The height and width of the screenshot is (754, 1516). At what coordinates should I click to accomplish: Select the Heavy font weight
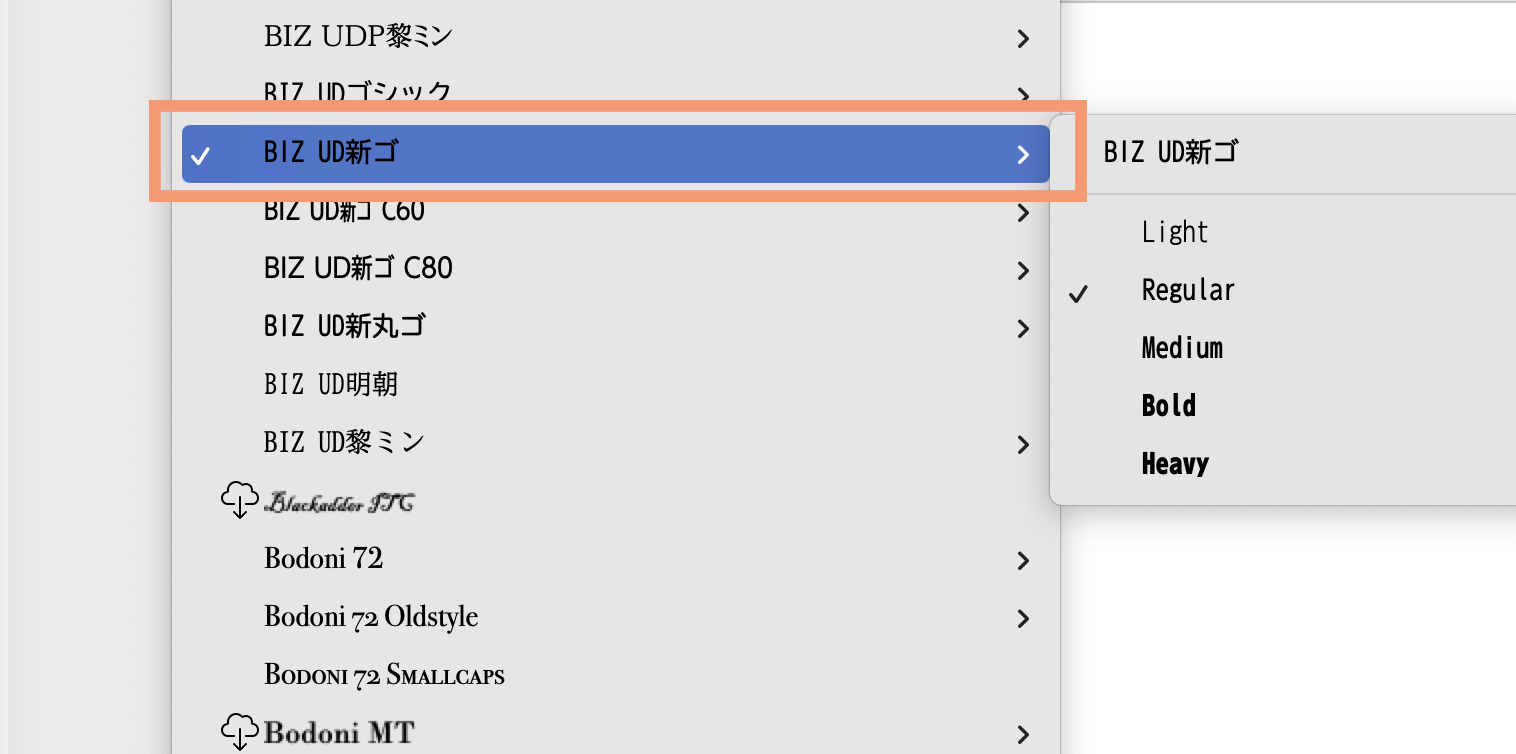(x=1175, y=463)
